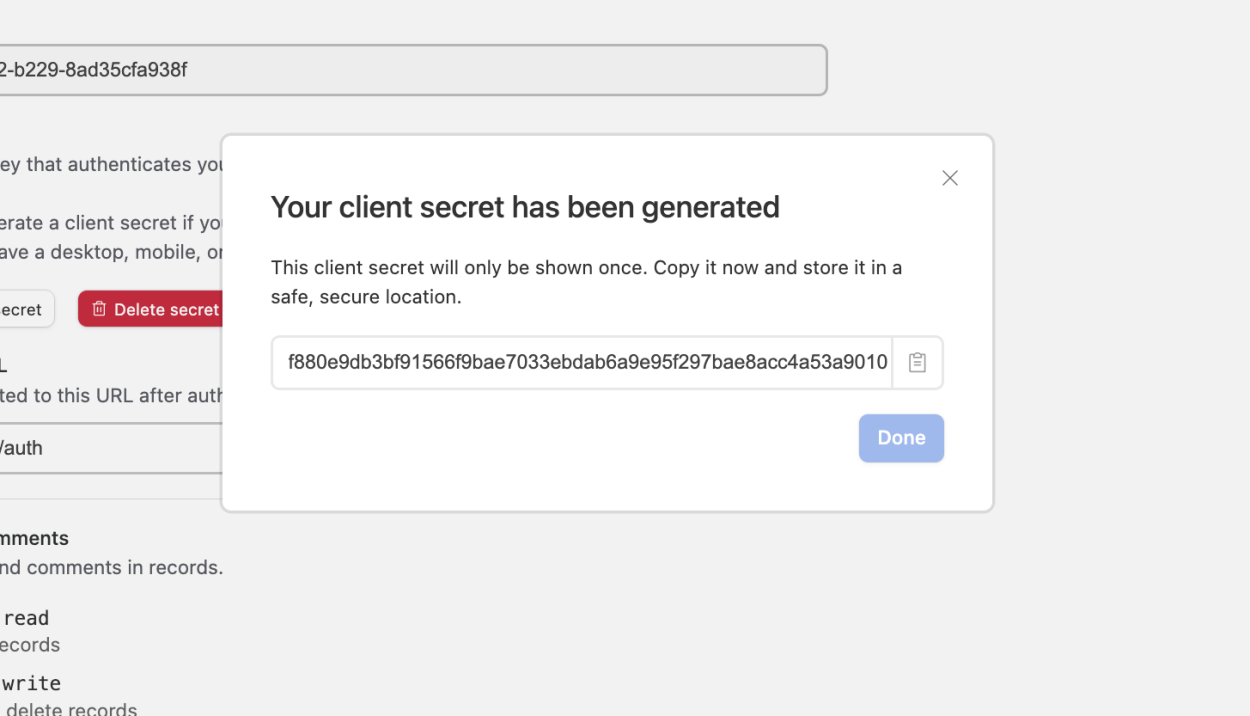The width and height of the screenshot is (1250, 716).
Task: Click the red Delete secret label
Action: coord(165,310)
